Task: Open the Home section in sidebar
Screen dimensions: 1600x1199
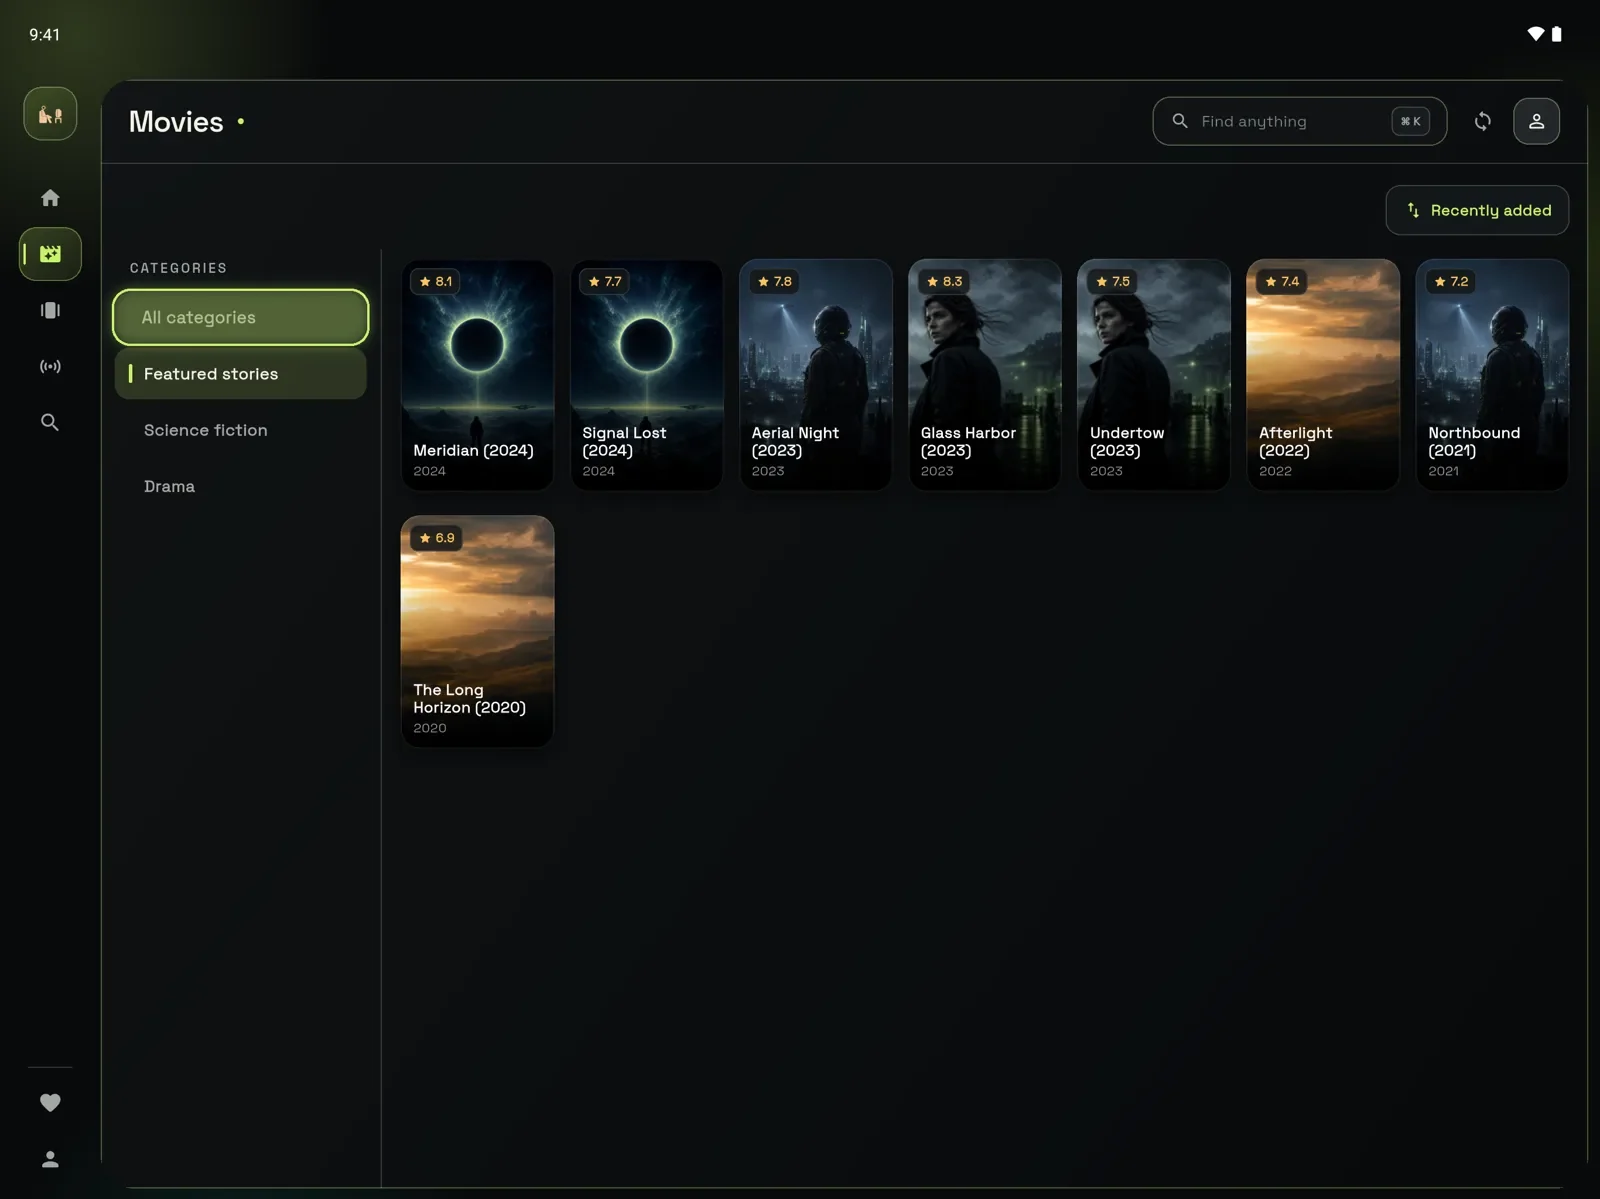Action: pyautogui.click(x=50, y=198)
